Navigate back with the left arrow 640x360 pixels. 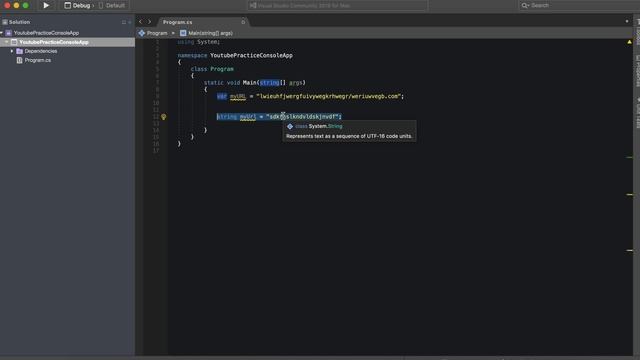pos(141,22)
